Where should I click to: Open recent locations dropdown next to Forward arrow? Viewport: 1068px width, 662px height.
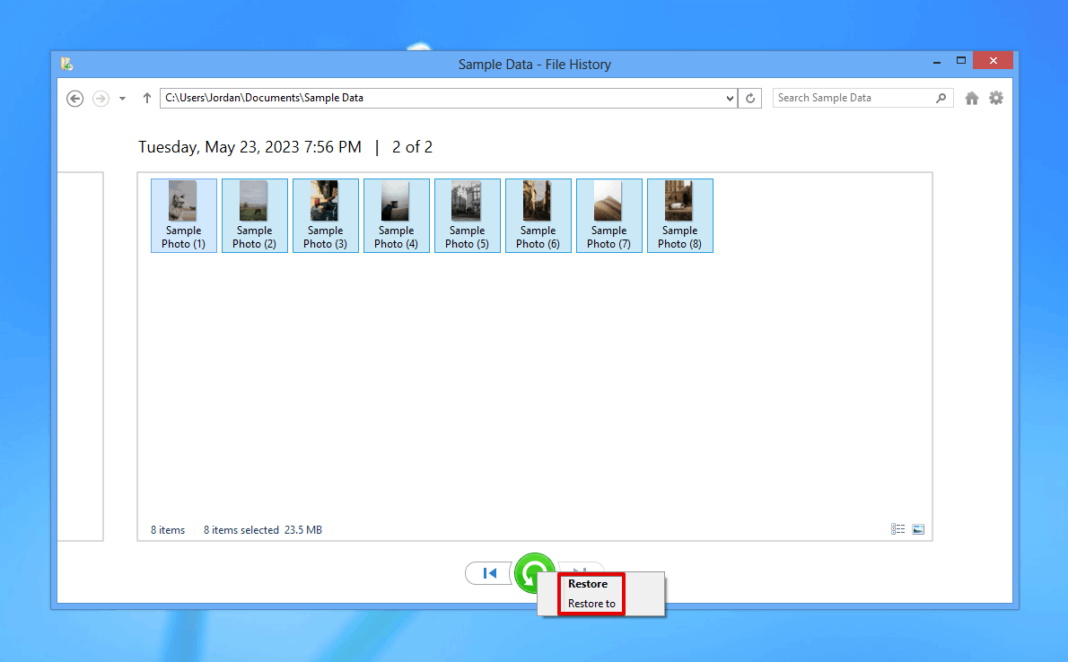121,98
